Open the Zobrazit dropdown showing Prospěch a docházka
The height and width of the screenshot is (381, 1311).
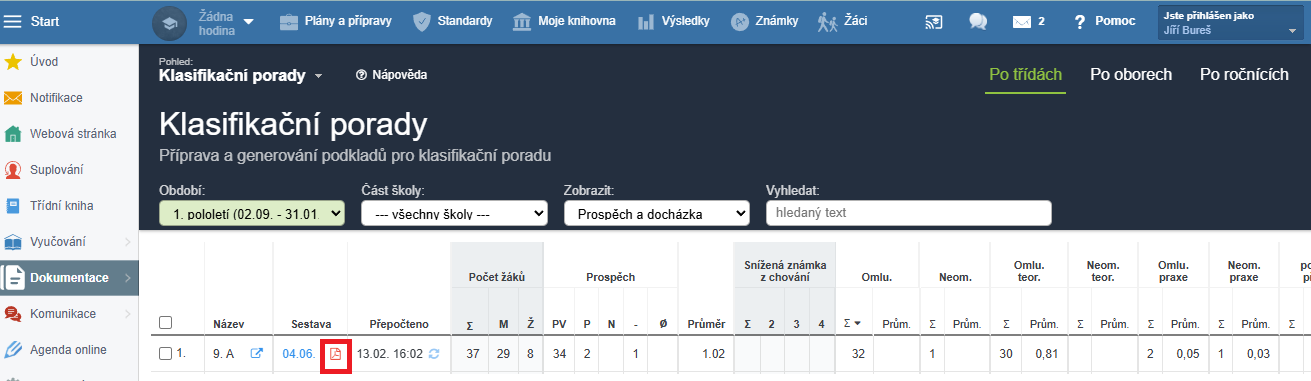click(x=657, y=213)
